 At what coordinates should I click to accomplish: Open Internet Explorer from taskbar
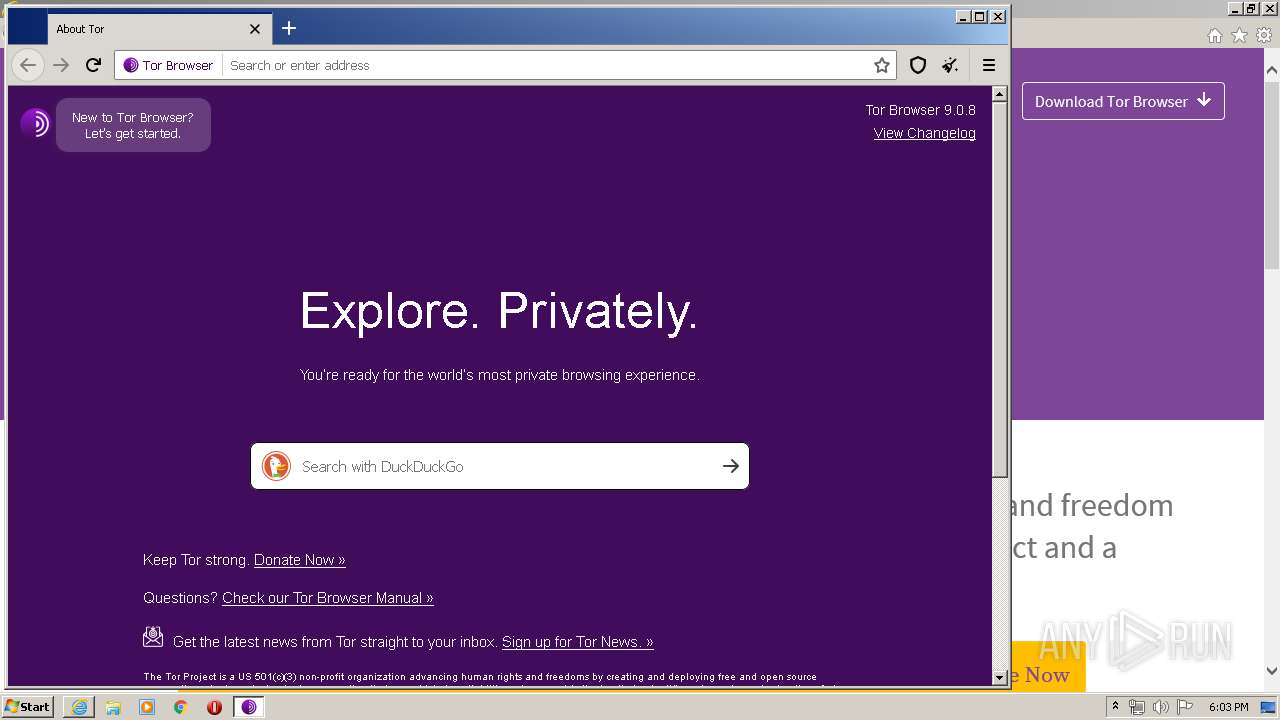pos(79,707)
